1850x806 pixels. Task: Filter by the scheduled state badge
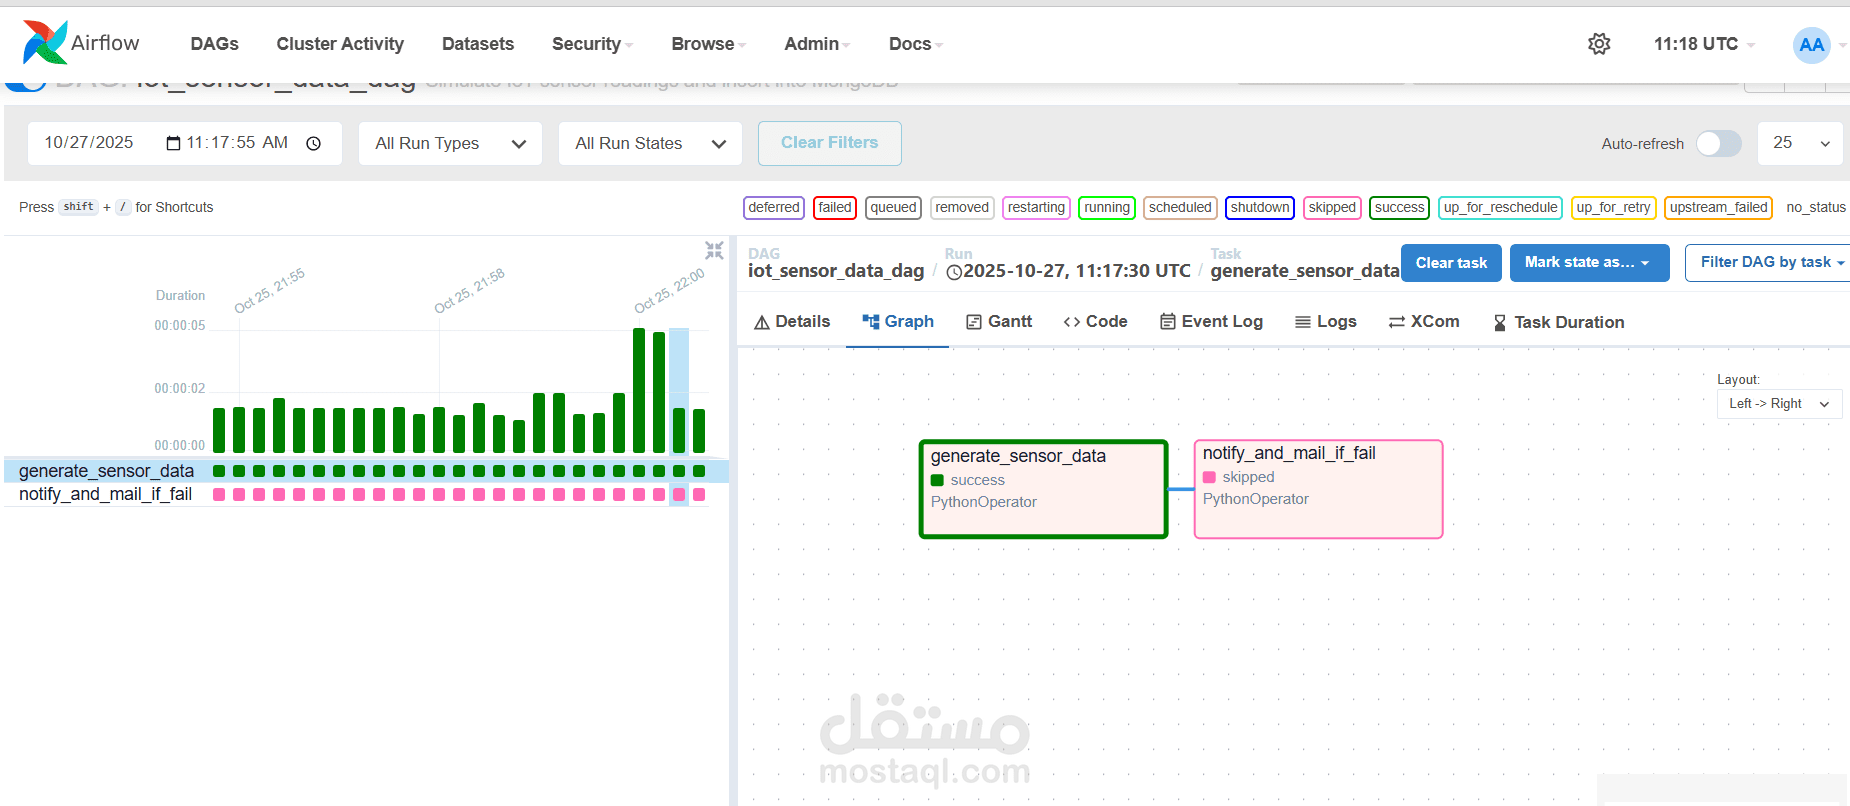coord(1180,207)
